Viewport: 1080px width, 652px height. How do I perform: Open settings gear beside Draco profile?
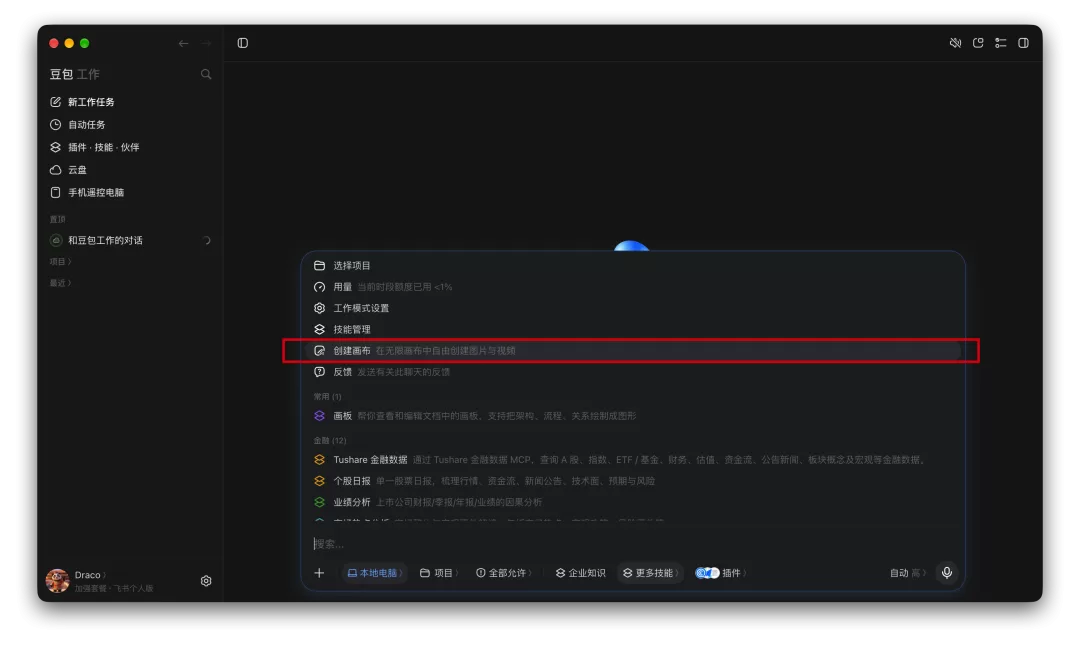(x=206, y=581)
